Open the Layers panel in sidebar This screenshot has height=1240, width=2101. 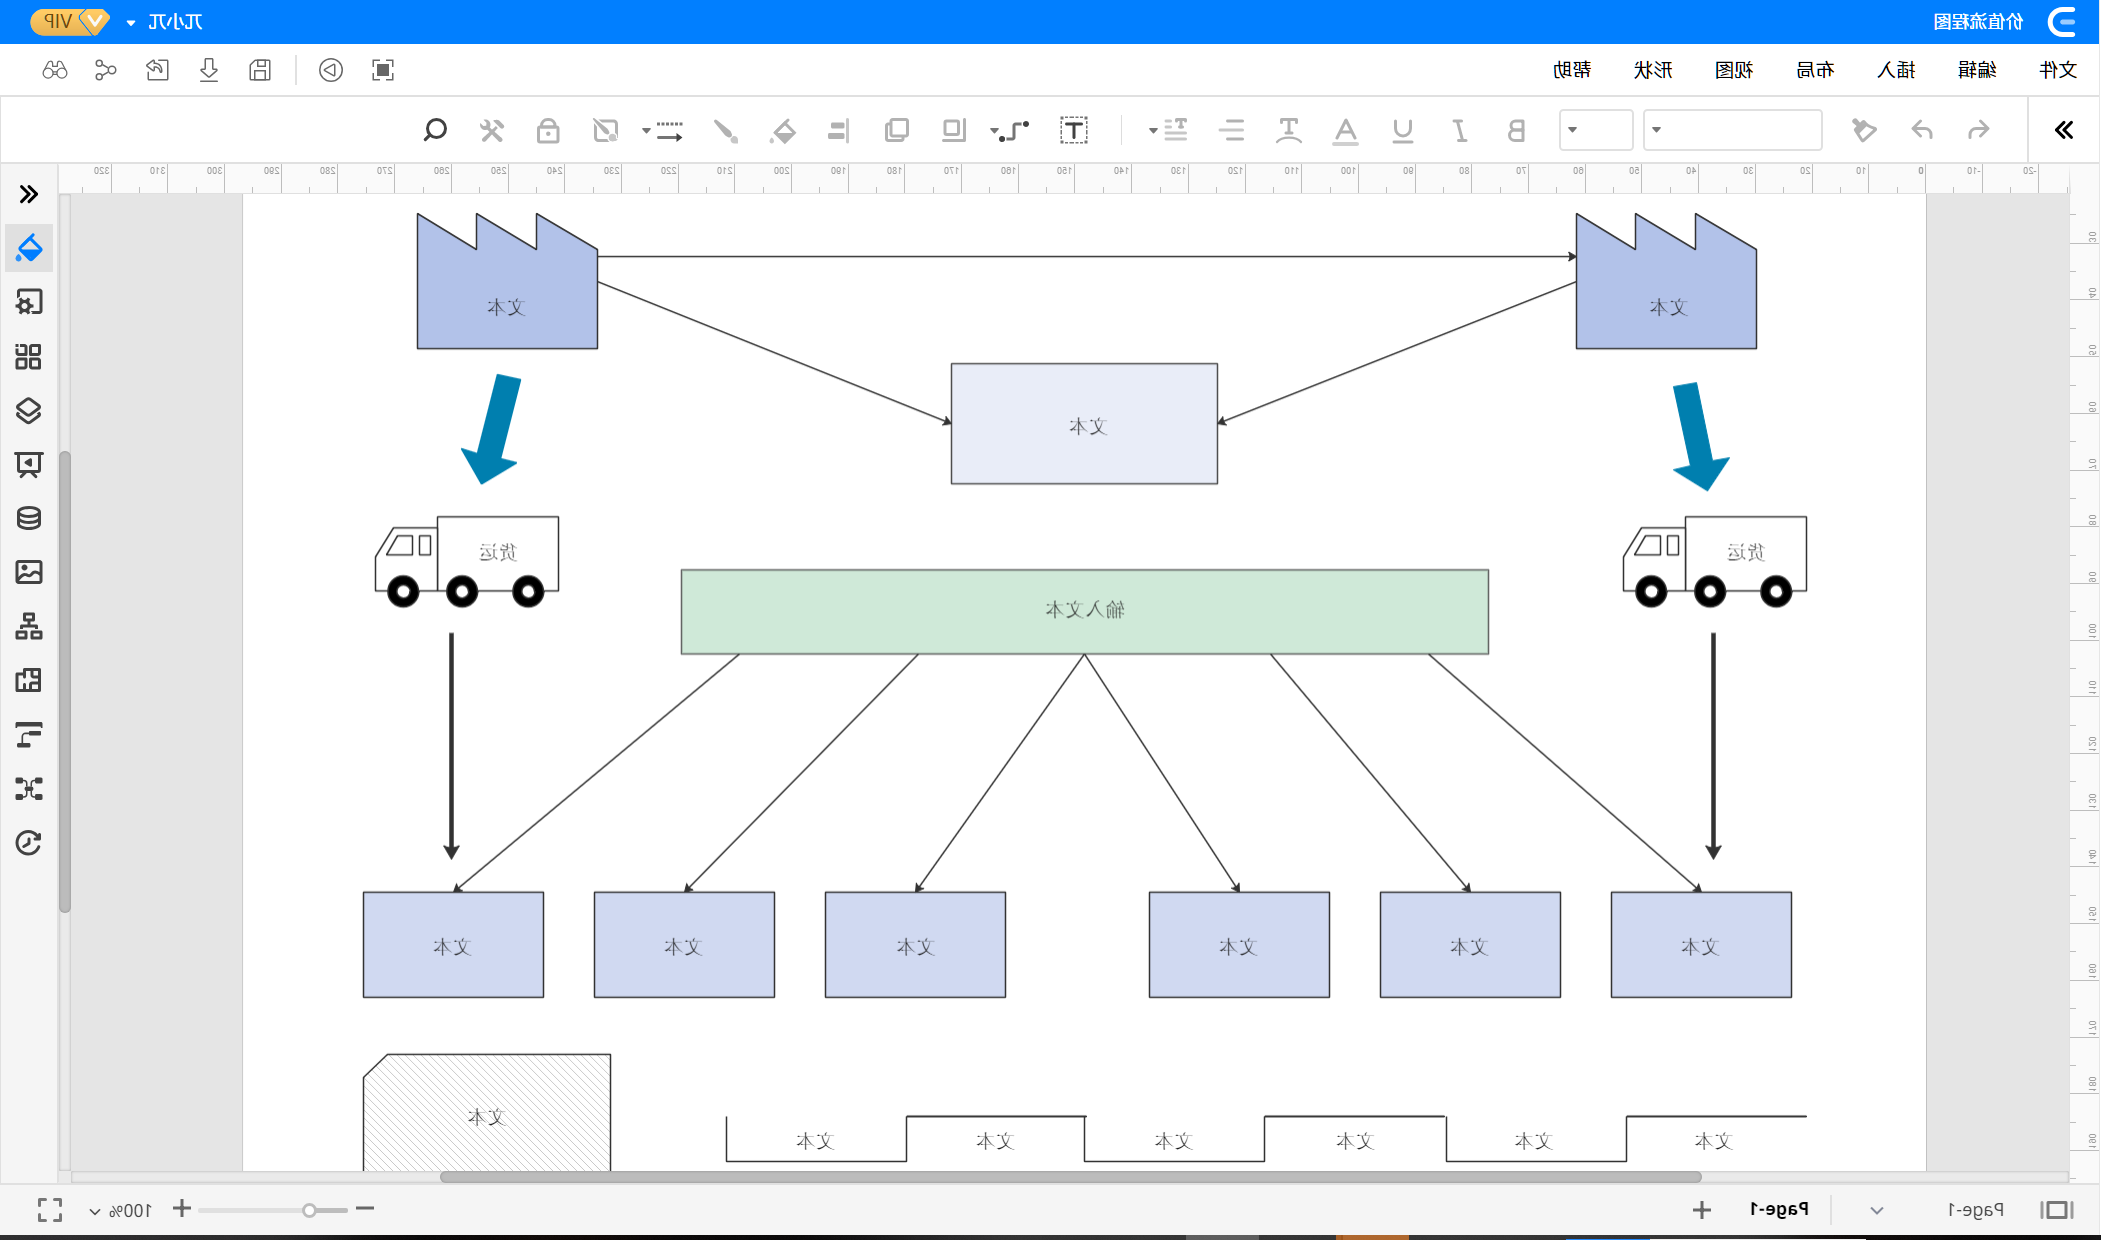pyautogui.click(x=29, y=411)
